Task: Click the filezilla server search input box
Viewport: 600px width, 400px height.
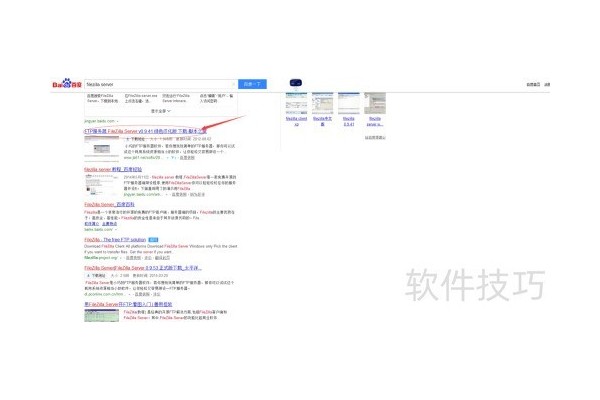Action: tap(161, 84)
